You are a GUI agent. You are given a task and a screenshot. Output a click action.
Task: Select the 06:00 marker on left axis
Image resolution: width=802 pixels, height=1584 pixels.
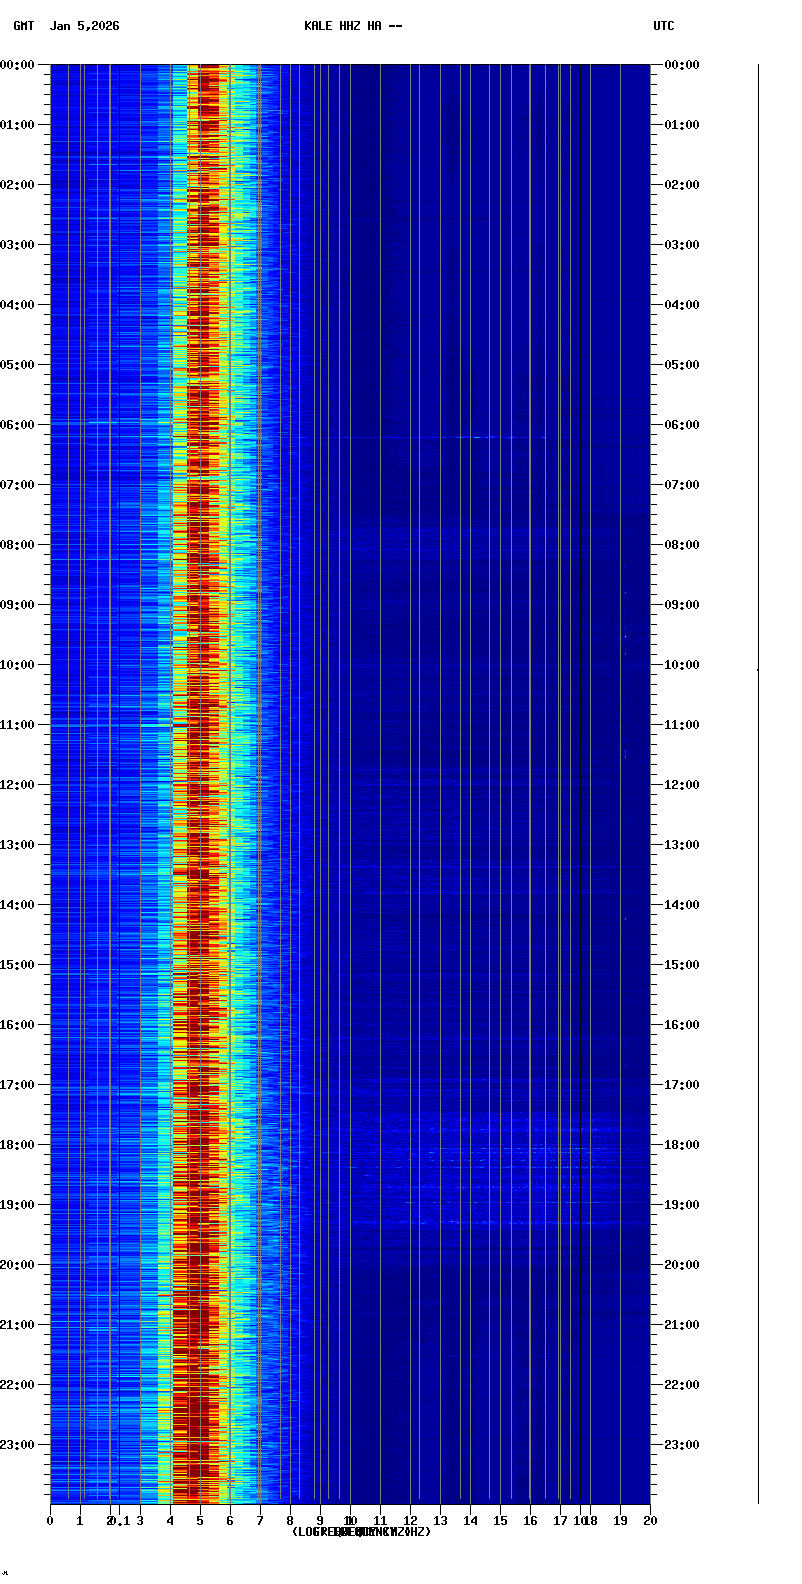click(18, 425)
